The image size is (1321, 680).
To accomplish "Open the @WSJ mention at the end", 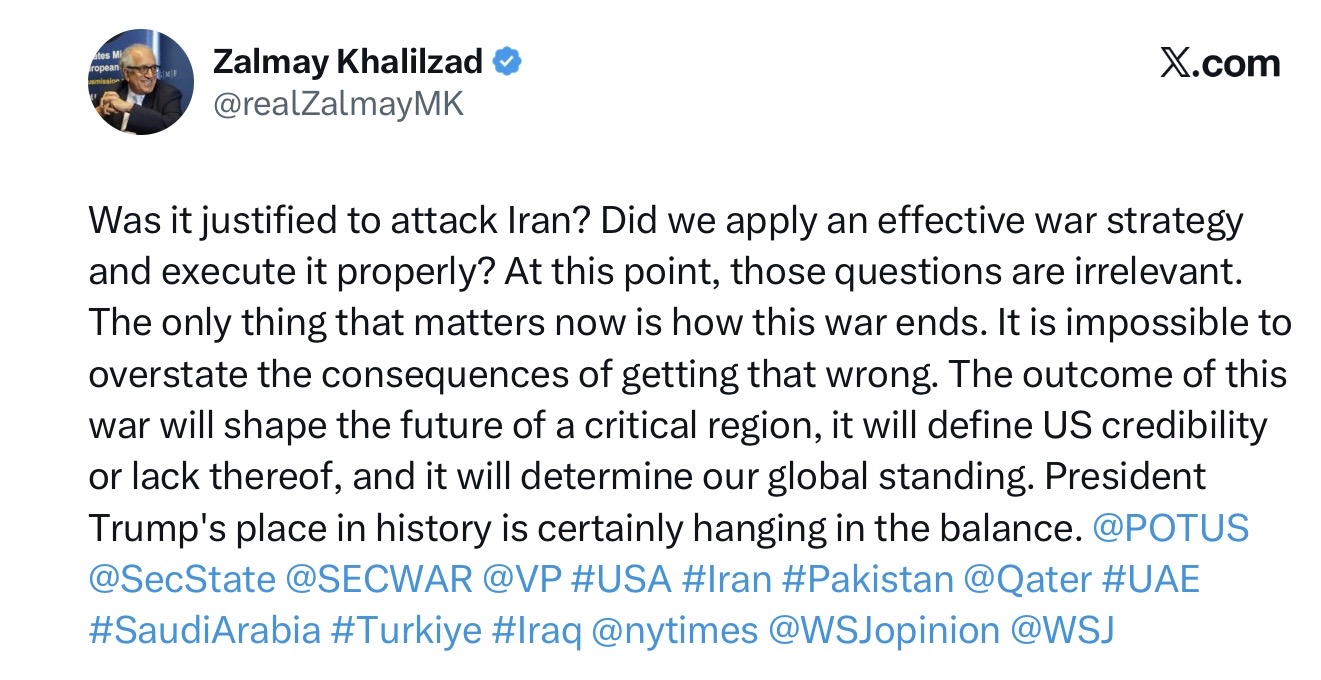I will pyautogui.click(x=1064, y=631).
